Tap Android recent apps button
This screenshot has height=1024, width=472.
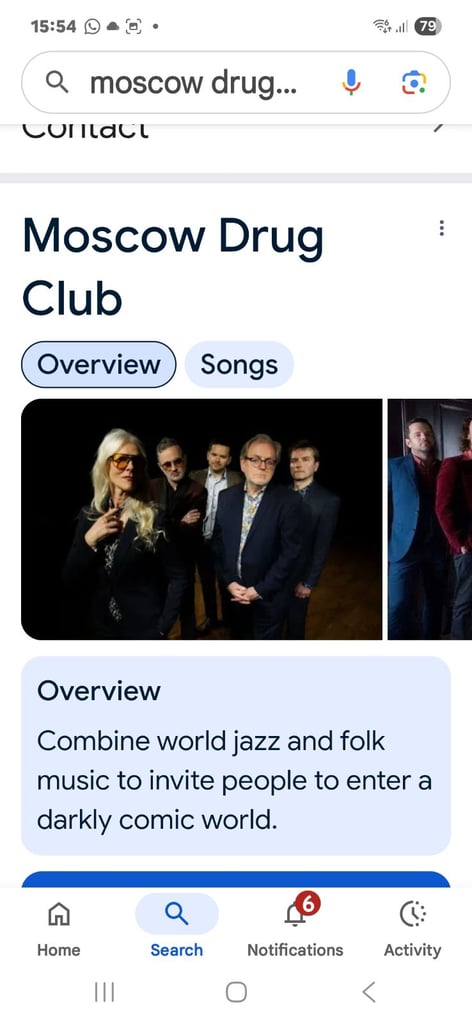(x=104, y=993)
